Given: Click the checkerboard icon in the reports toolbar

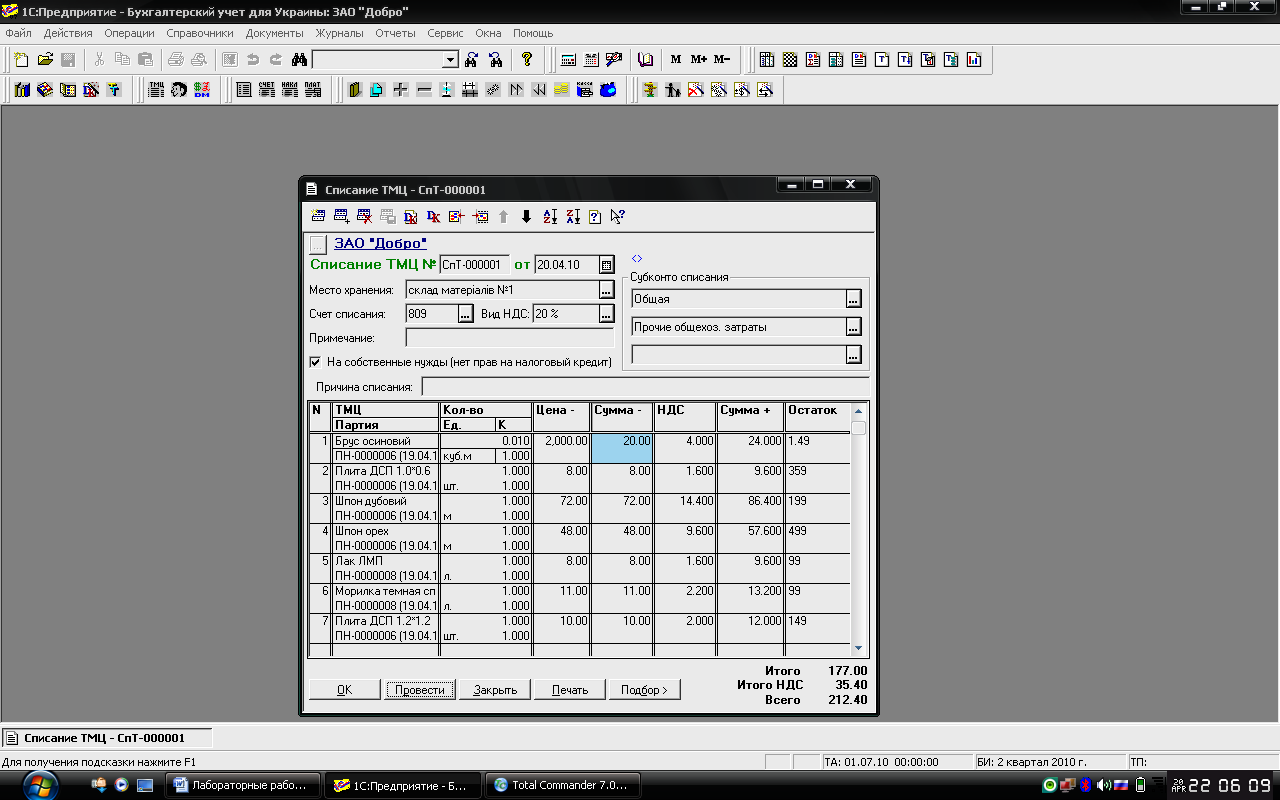Looking at the screenshot, I should (790, 60).
